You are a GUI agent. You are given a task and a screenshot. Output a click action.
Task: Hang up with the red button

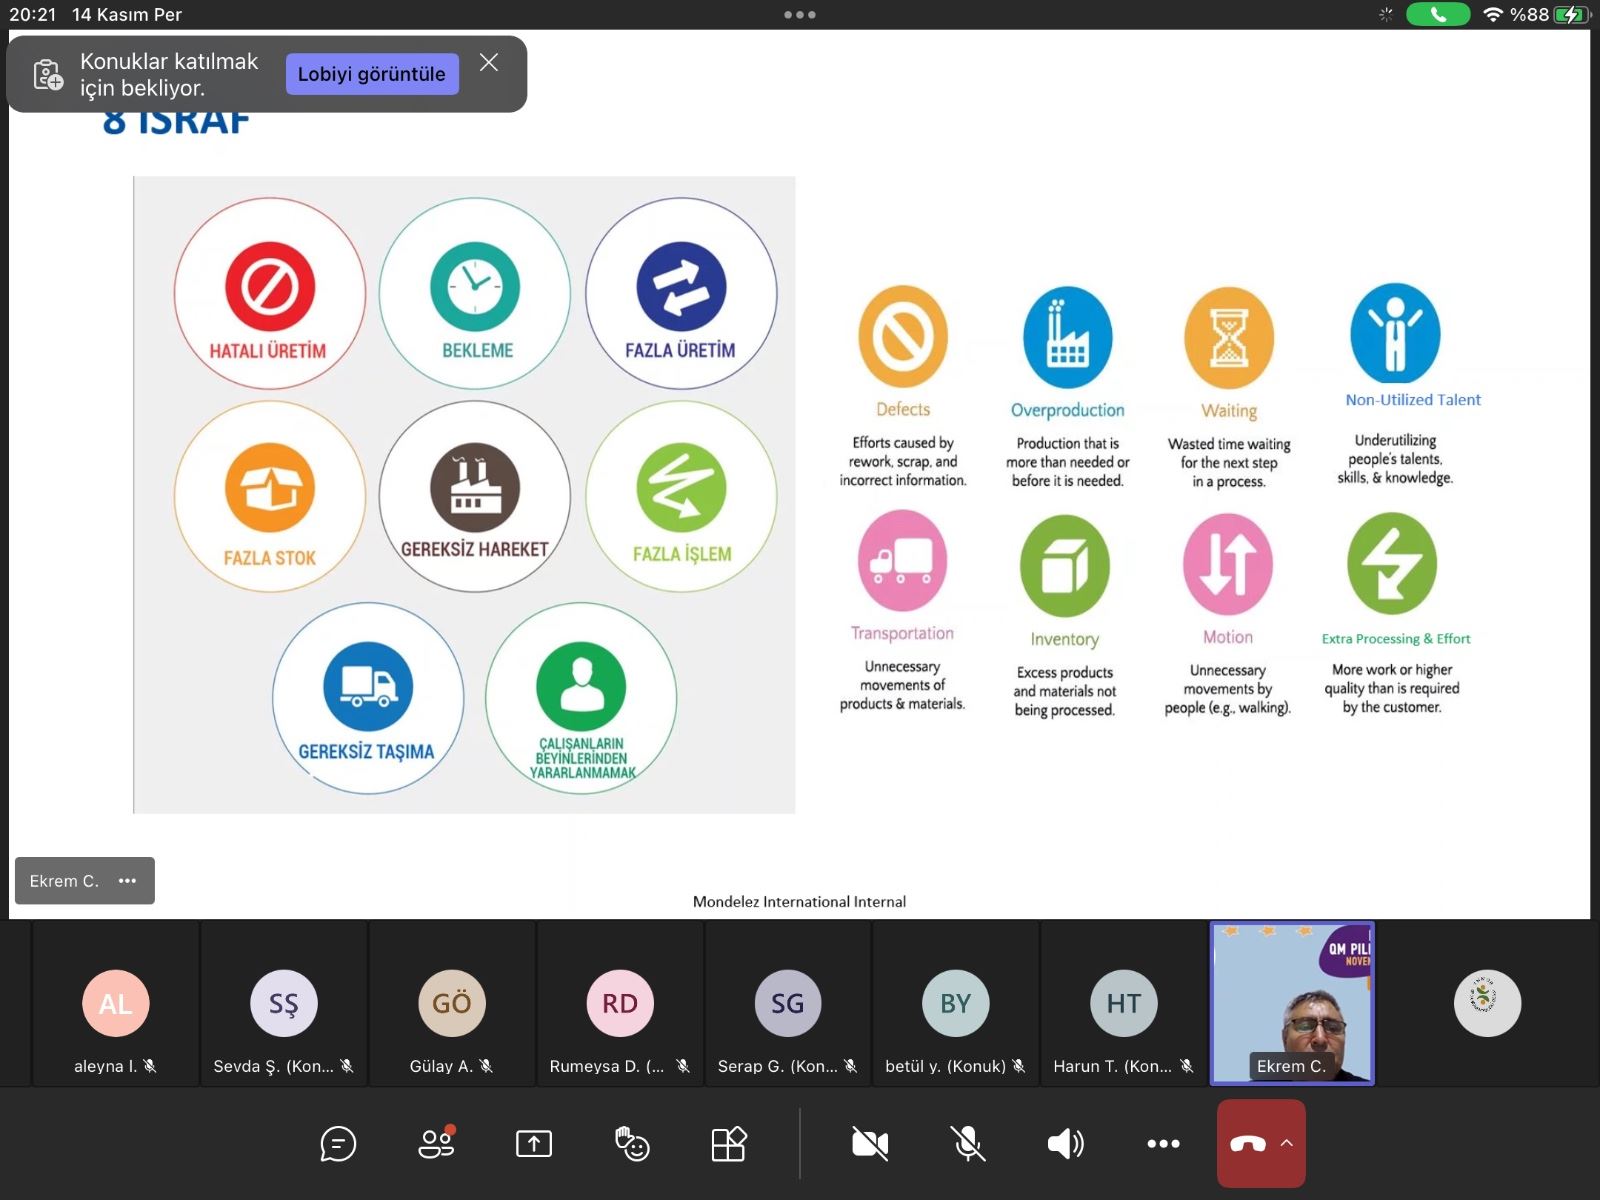pos(1247,1143)
